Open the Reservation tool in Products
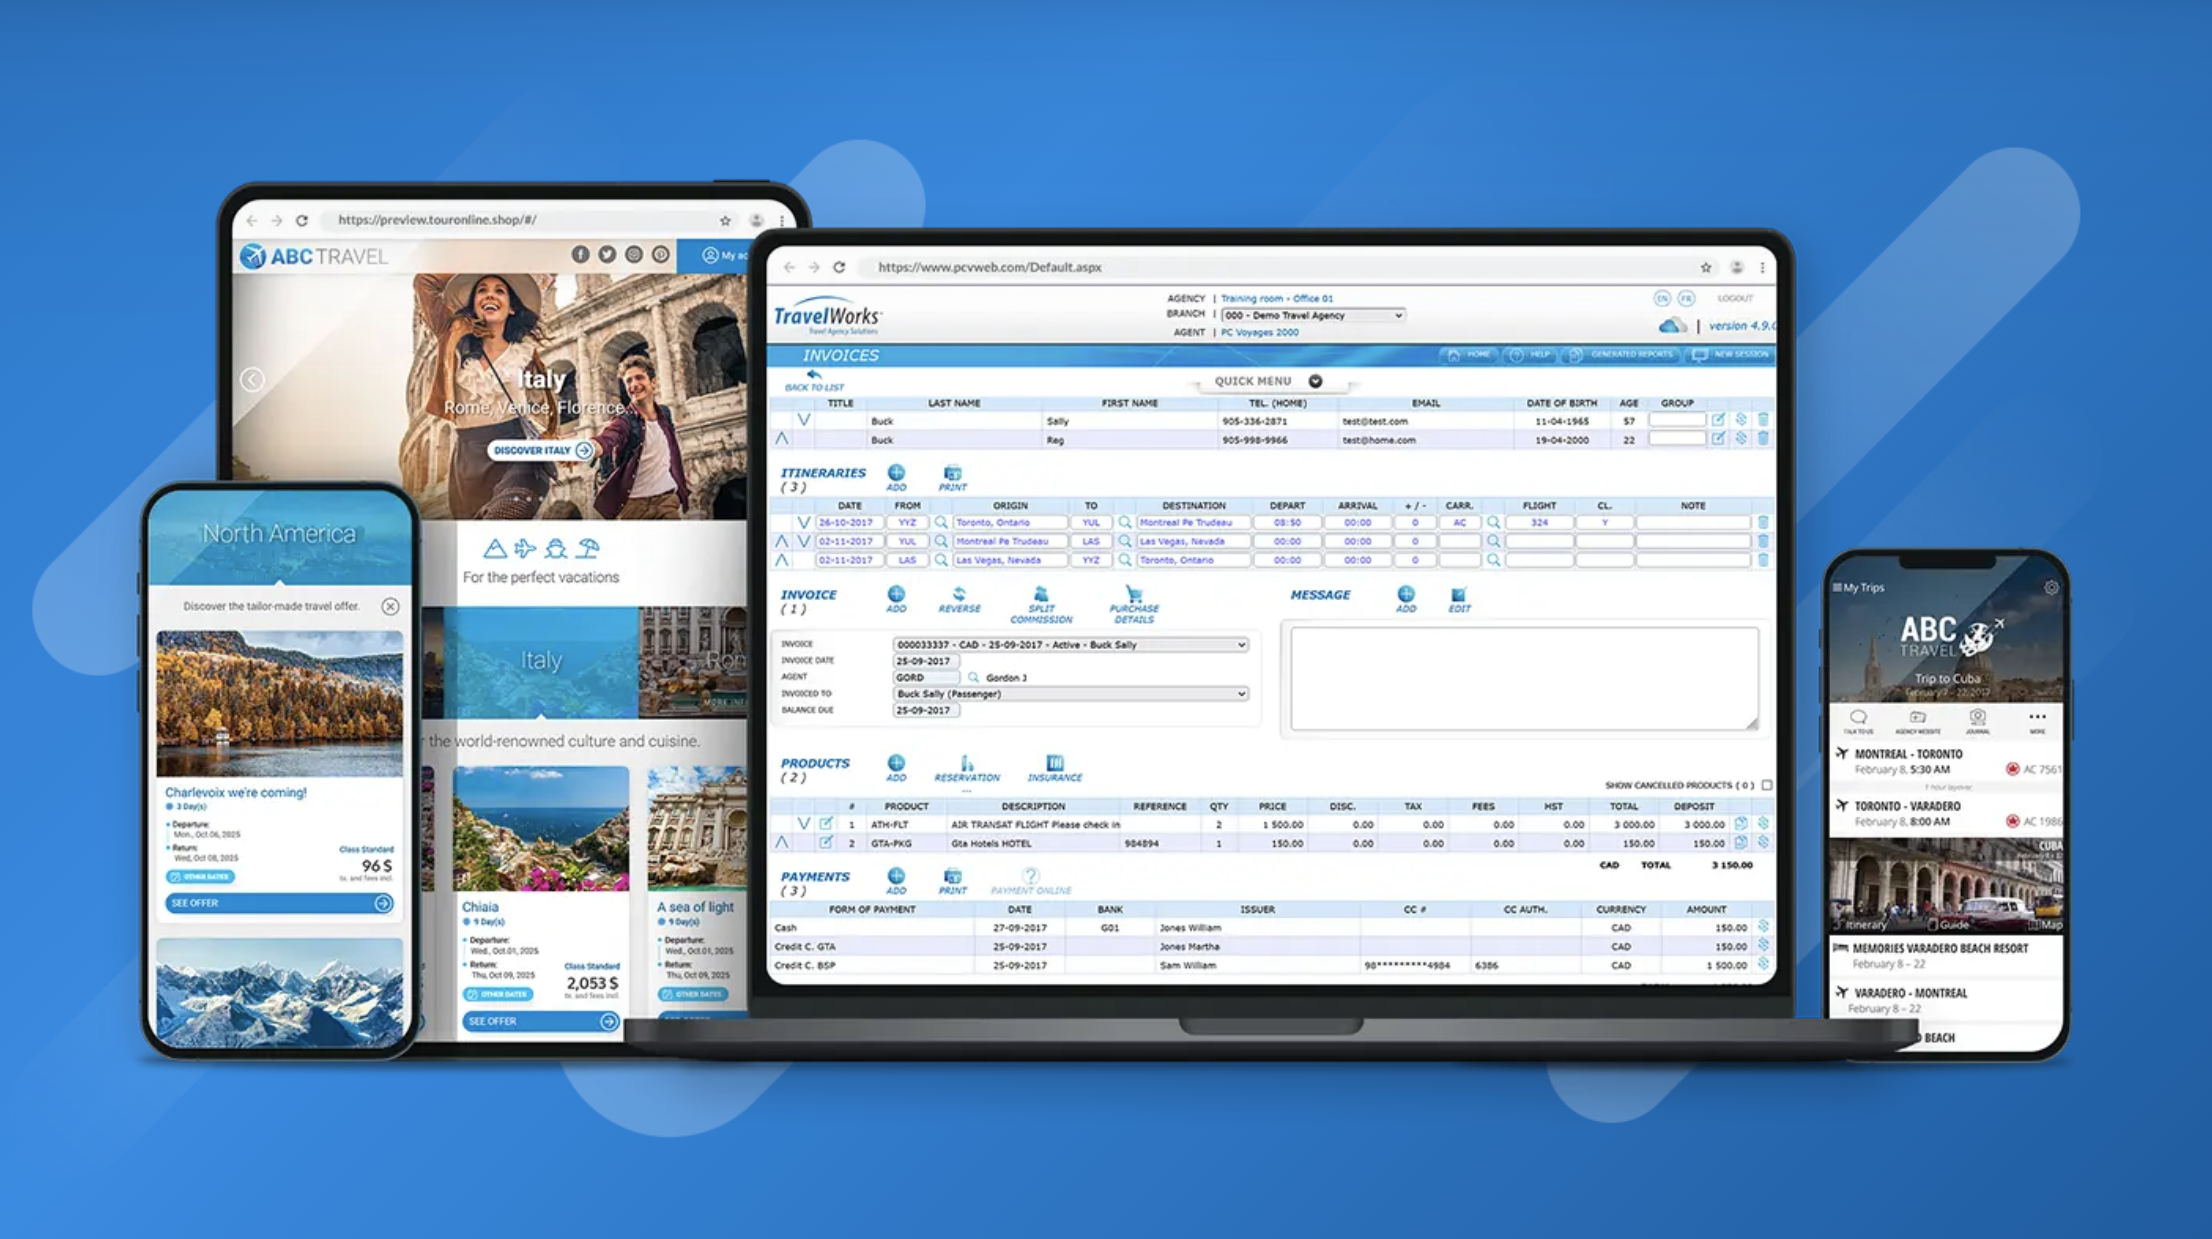 (x=967, y=764)
